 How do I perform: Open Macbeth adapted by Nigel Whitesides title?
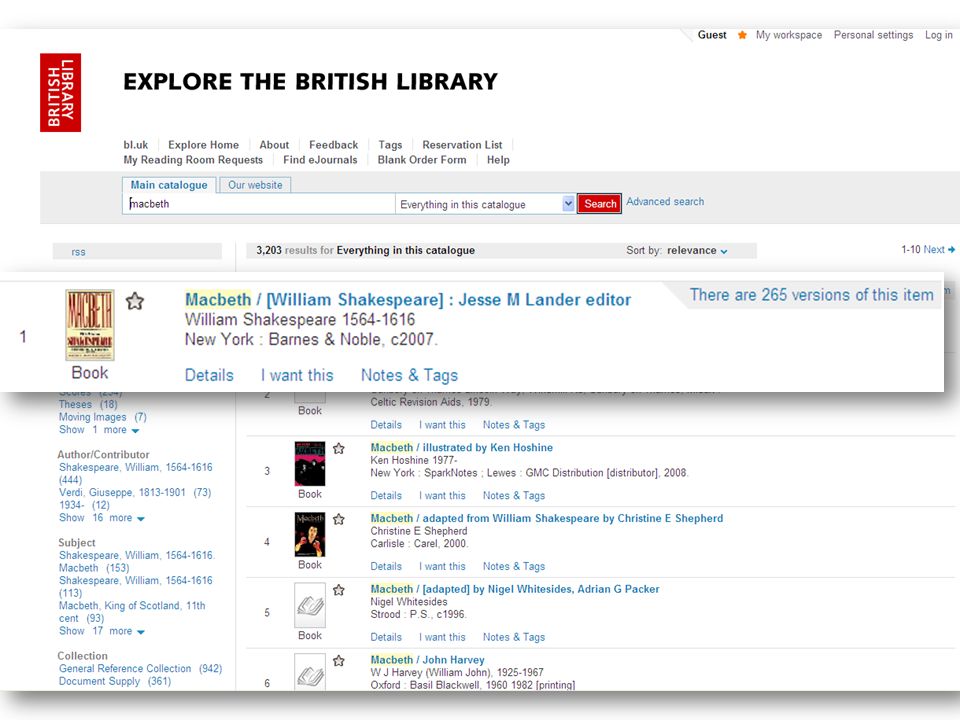coord(515,589)
